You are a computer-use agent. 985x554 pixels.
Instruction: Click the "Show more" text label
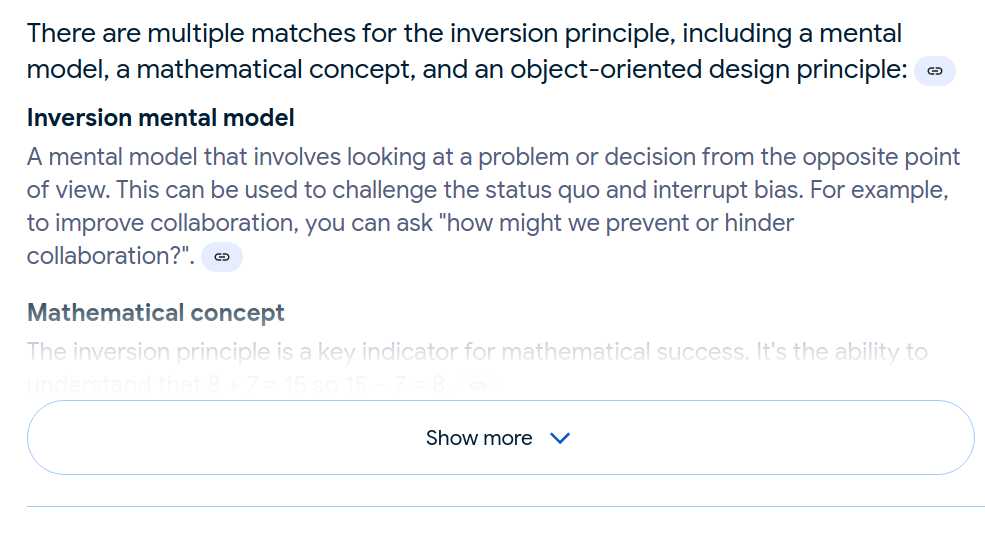coord(478,438)
